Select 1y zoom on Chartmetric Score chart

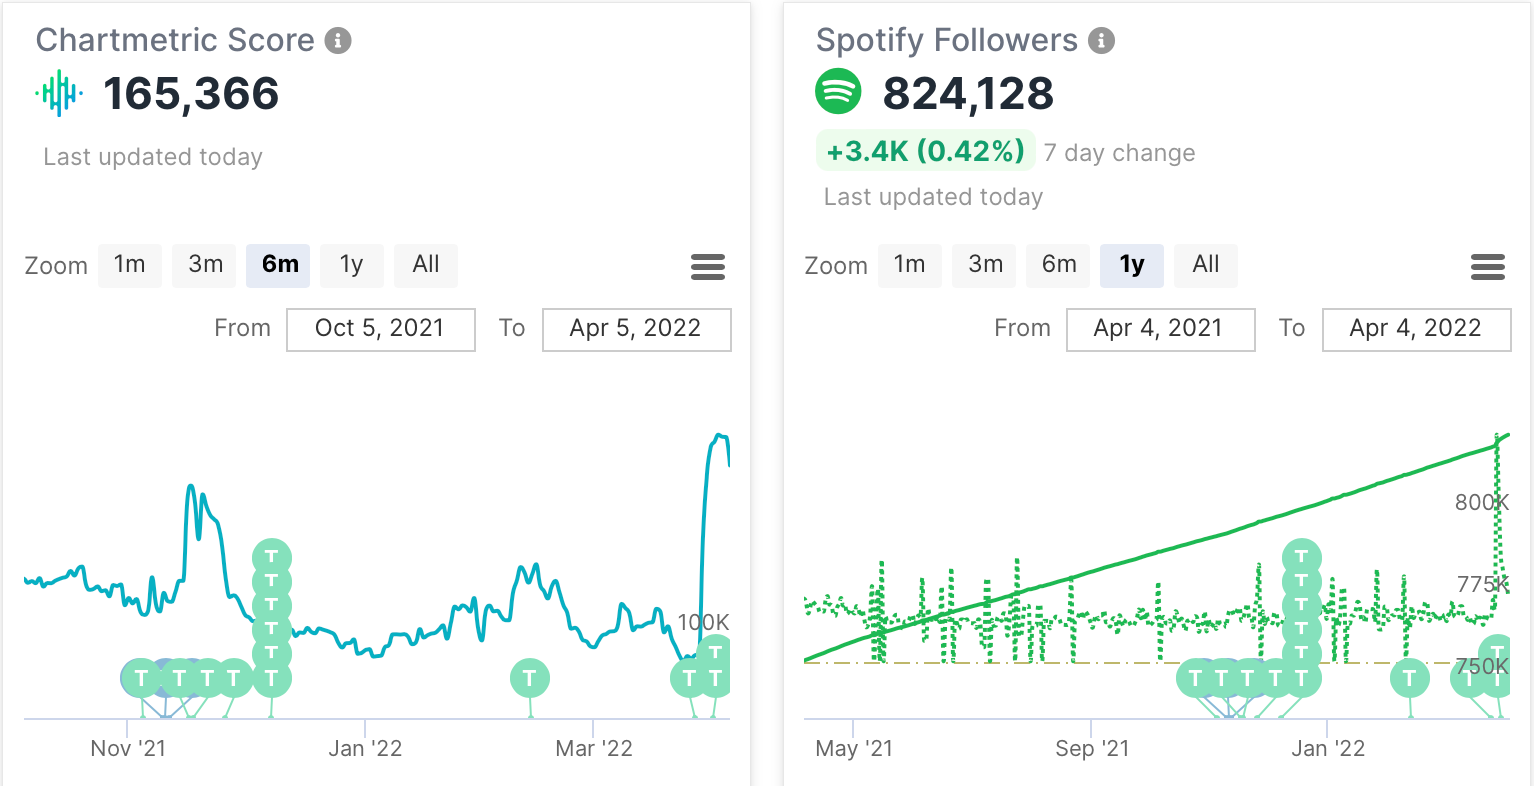coord(351,265)
